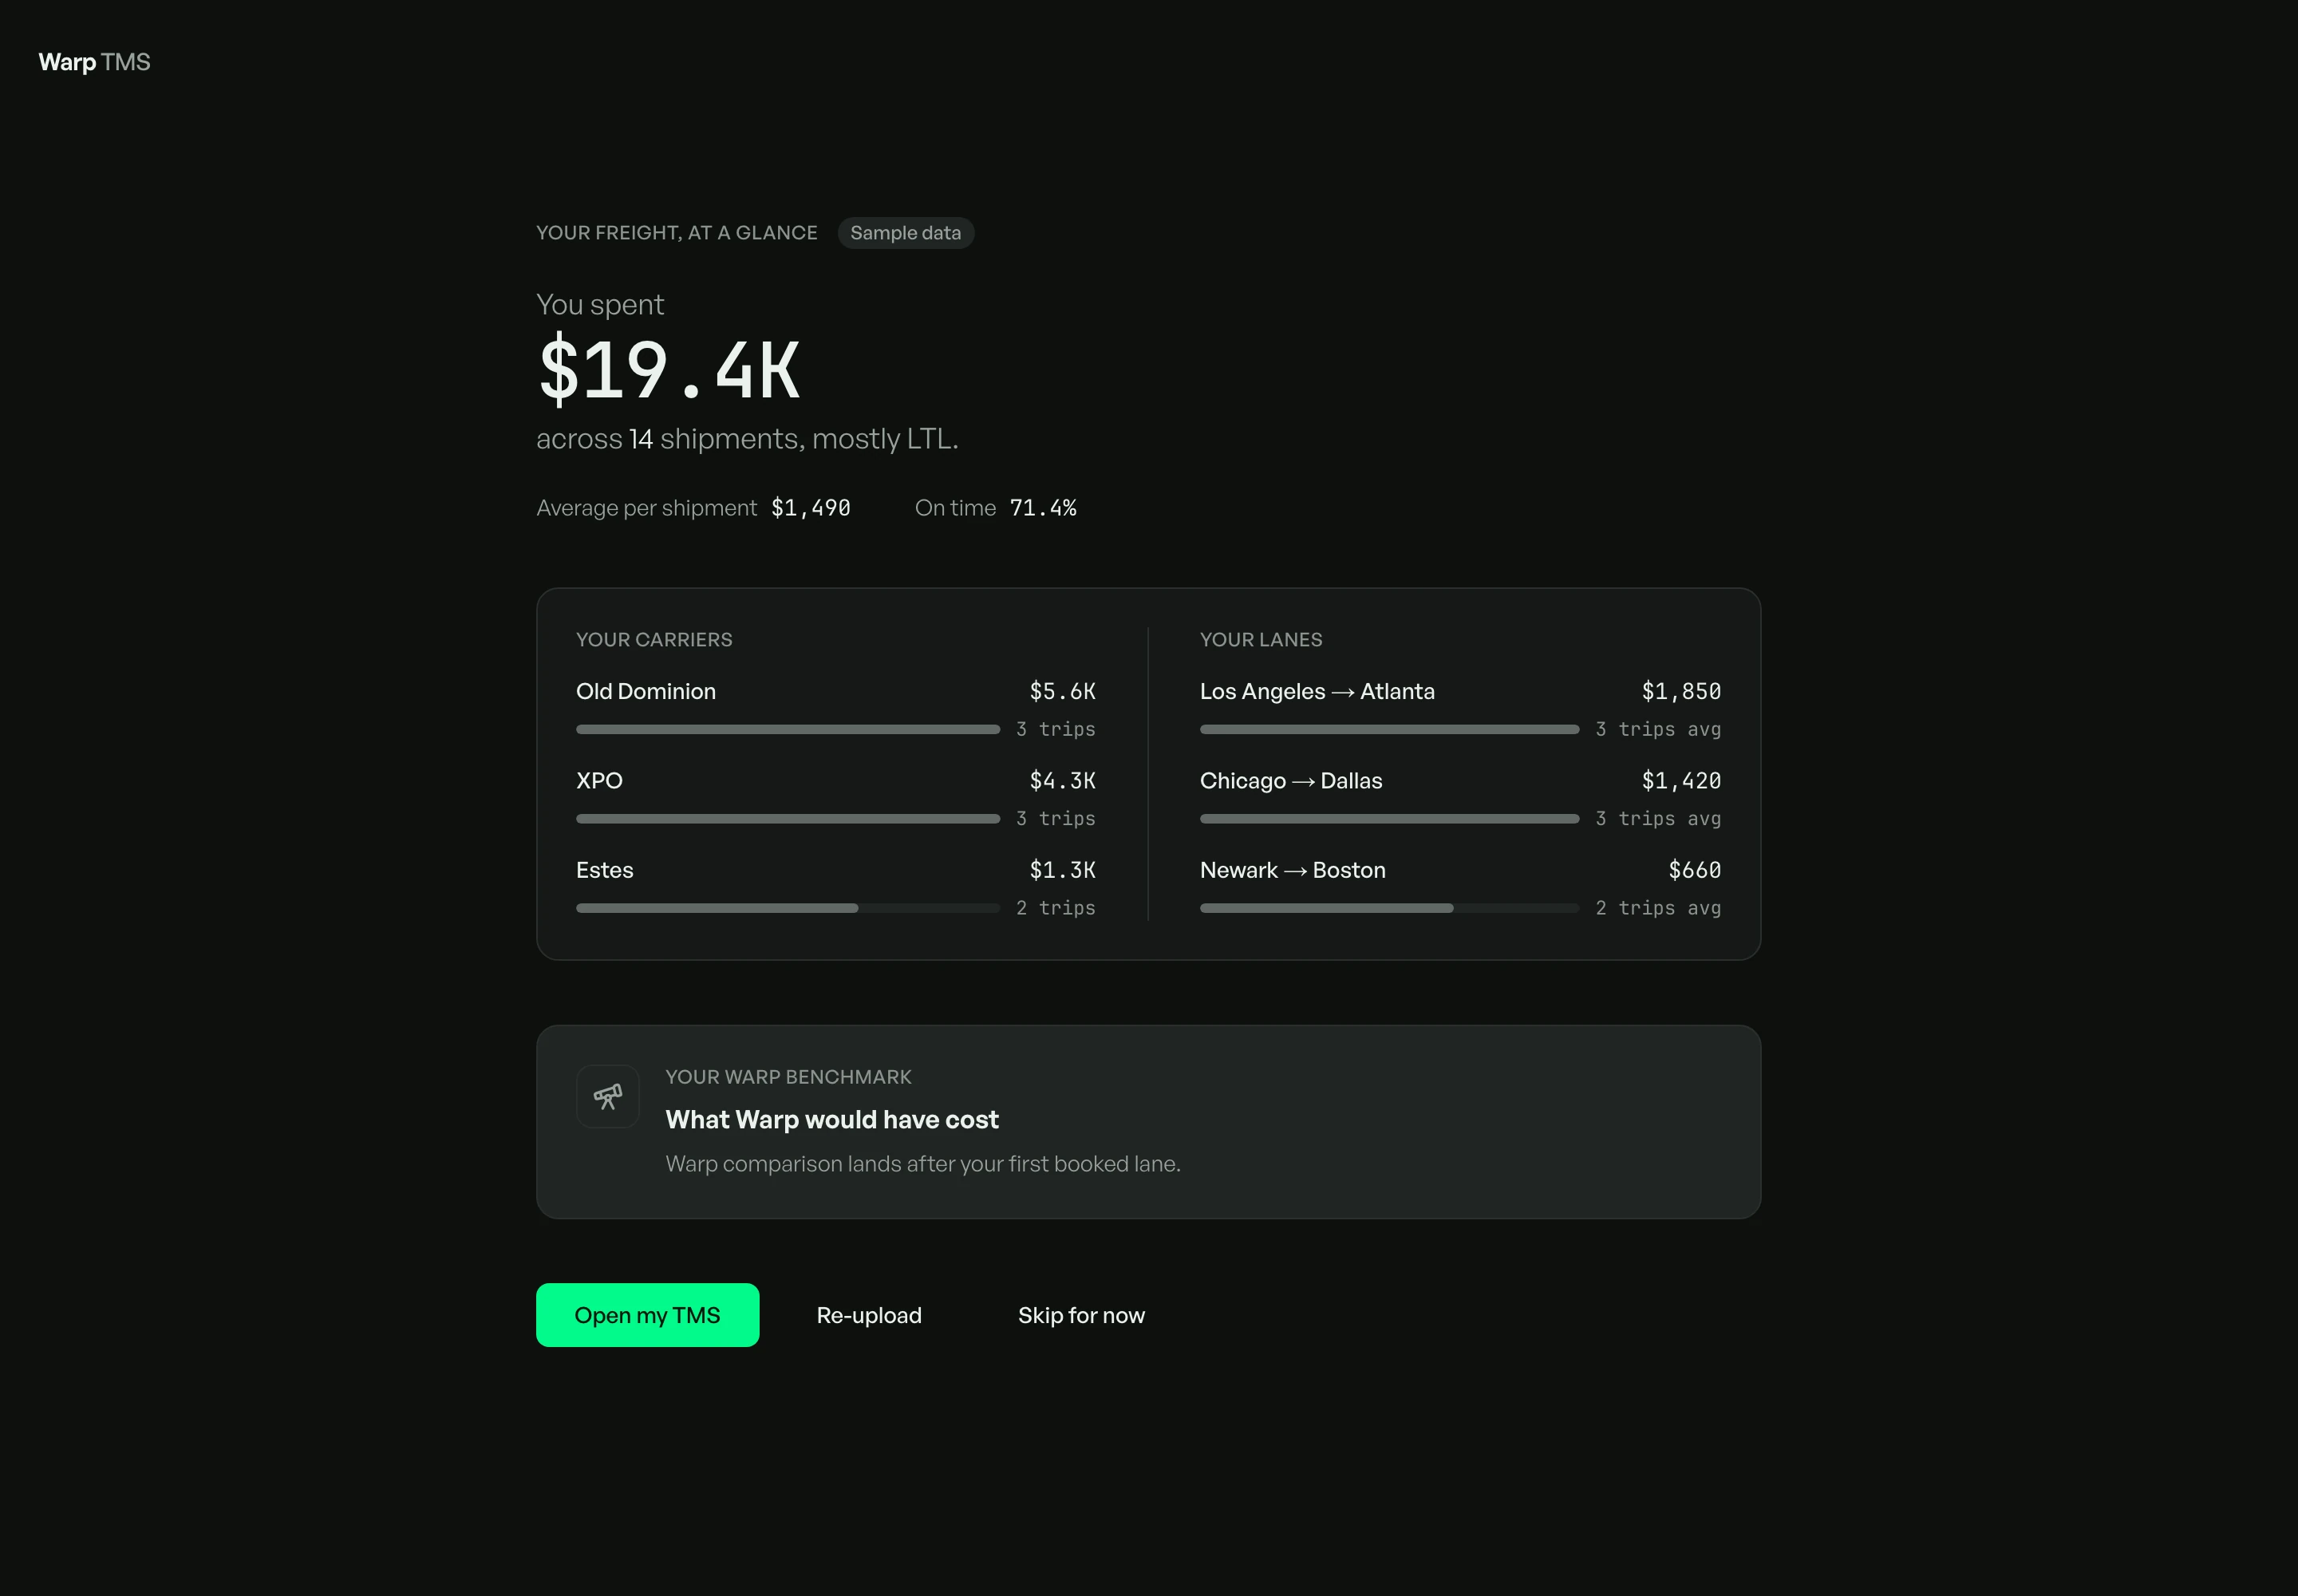Click the $5.6K Old Dominion amount

coord(1062,691)
